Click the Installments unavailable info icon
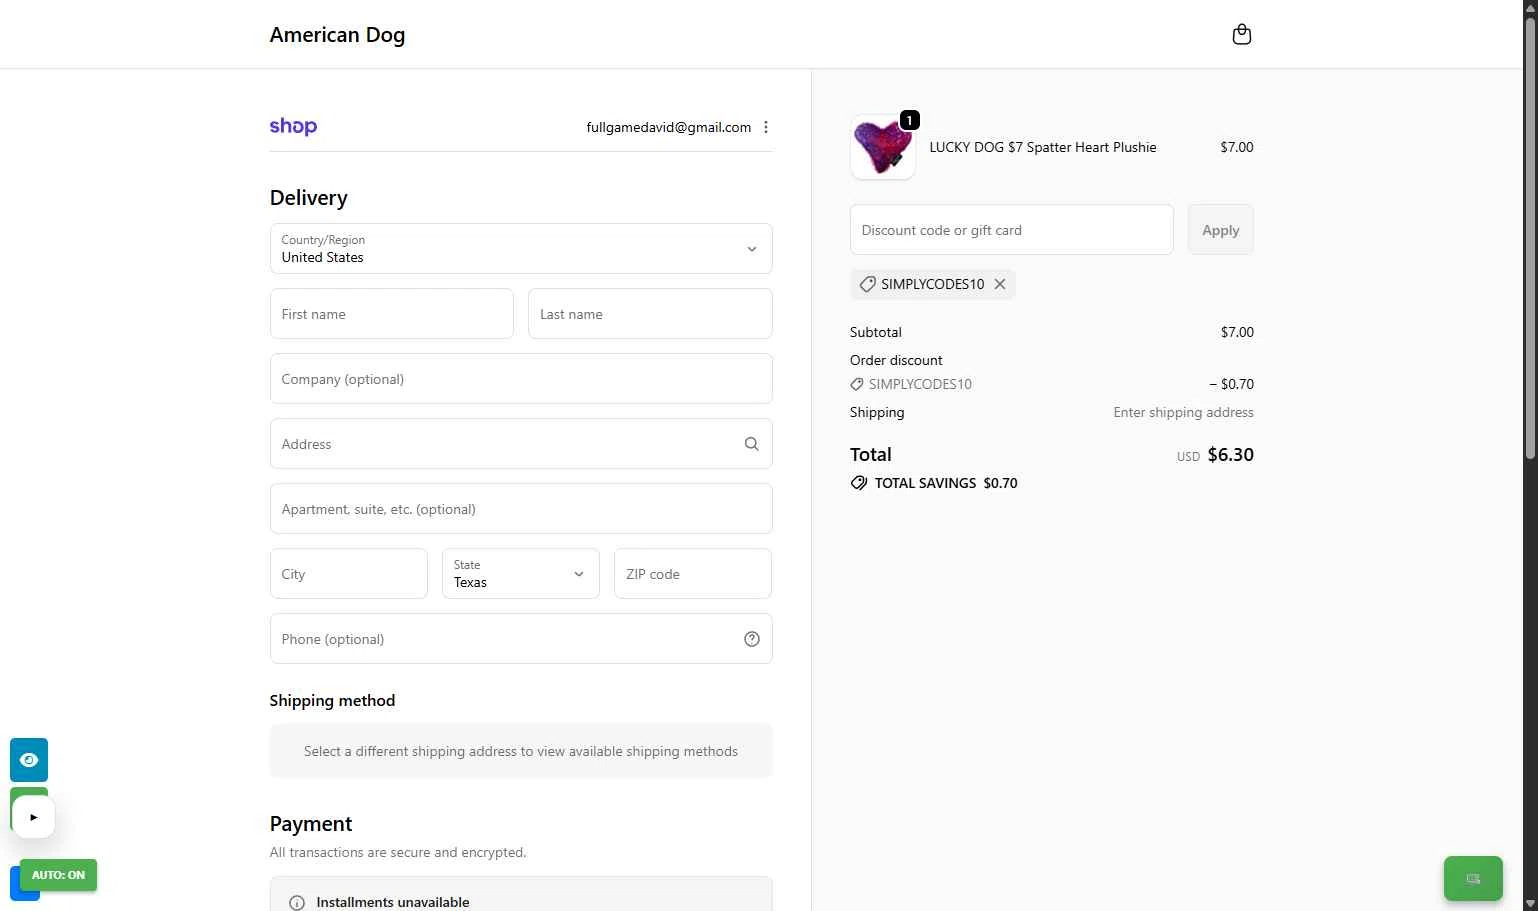 pos(297,902)
